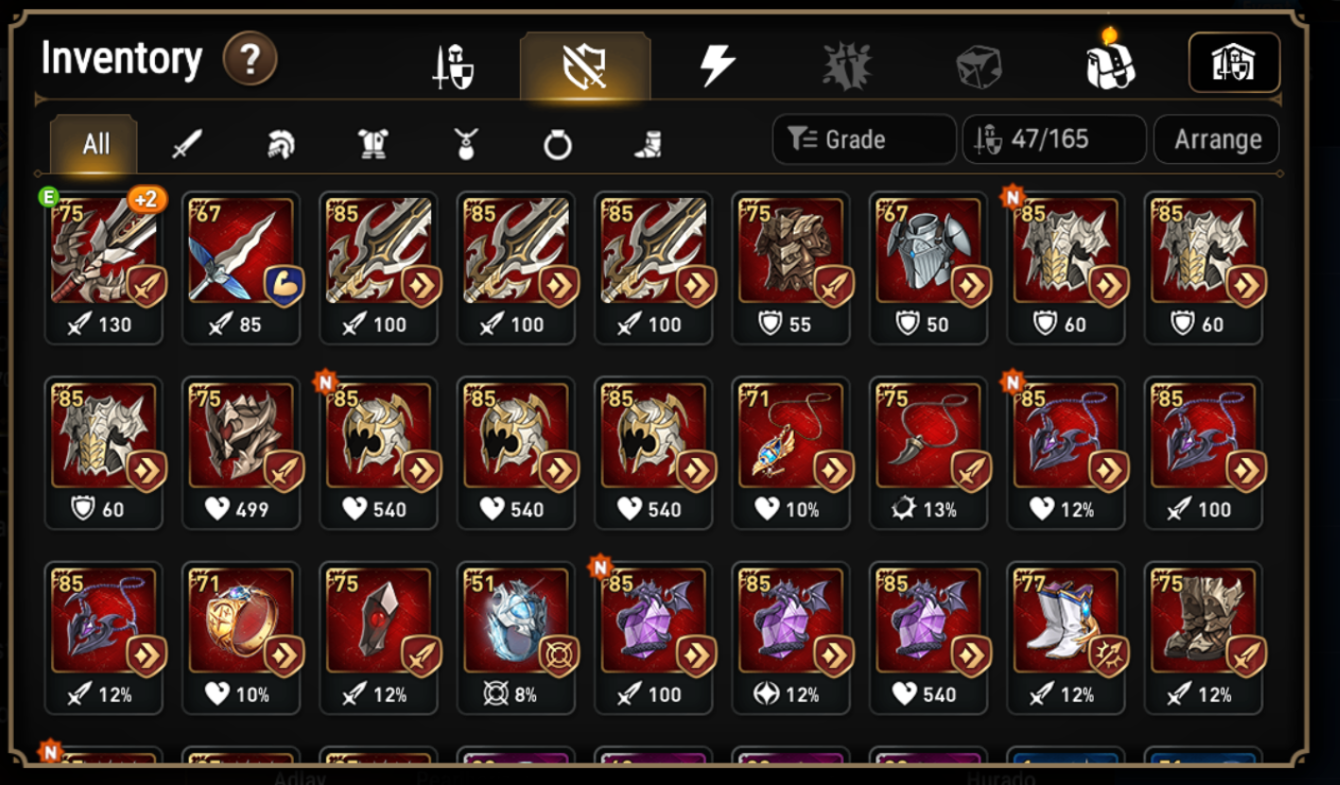
Task: Filter items by boots icon
Action: pyautogui.click(x=649, y=145)
